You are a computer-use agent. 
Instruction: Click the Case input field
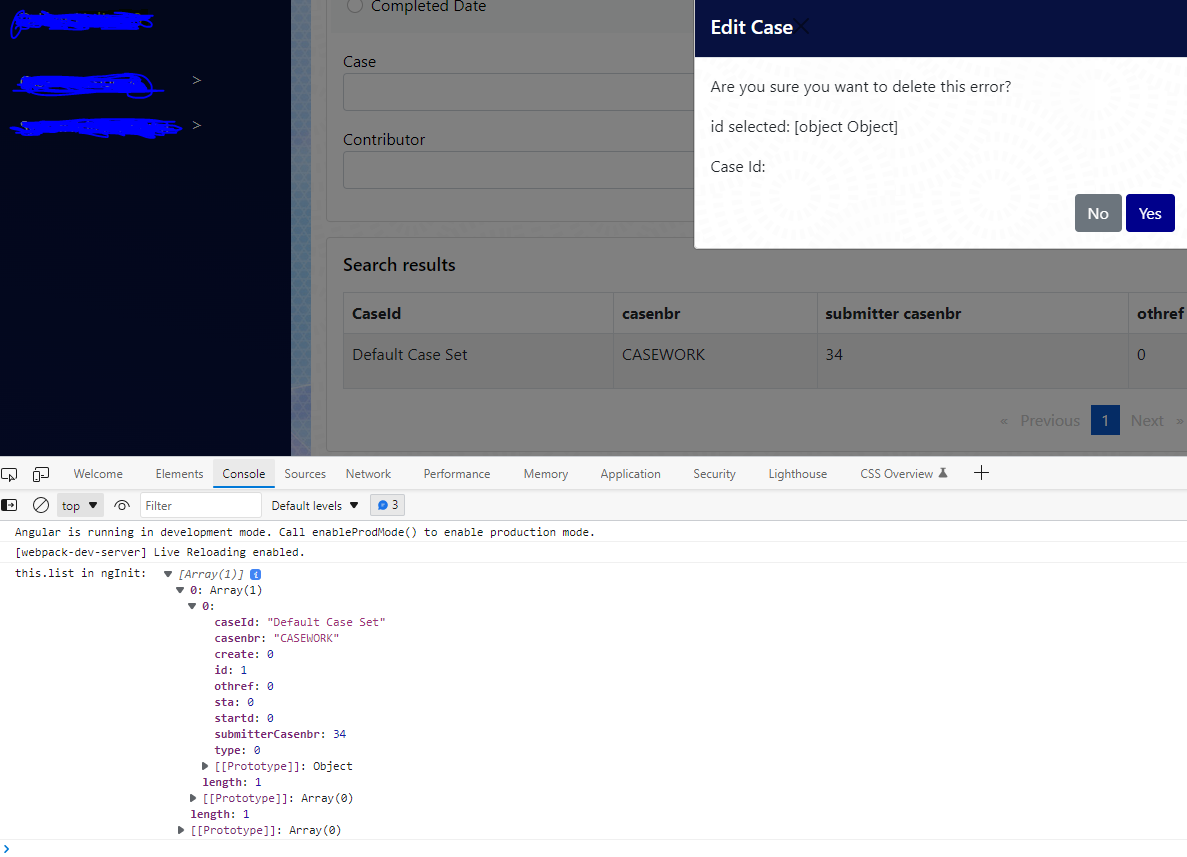click(519, 92)
